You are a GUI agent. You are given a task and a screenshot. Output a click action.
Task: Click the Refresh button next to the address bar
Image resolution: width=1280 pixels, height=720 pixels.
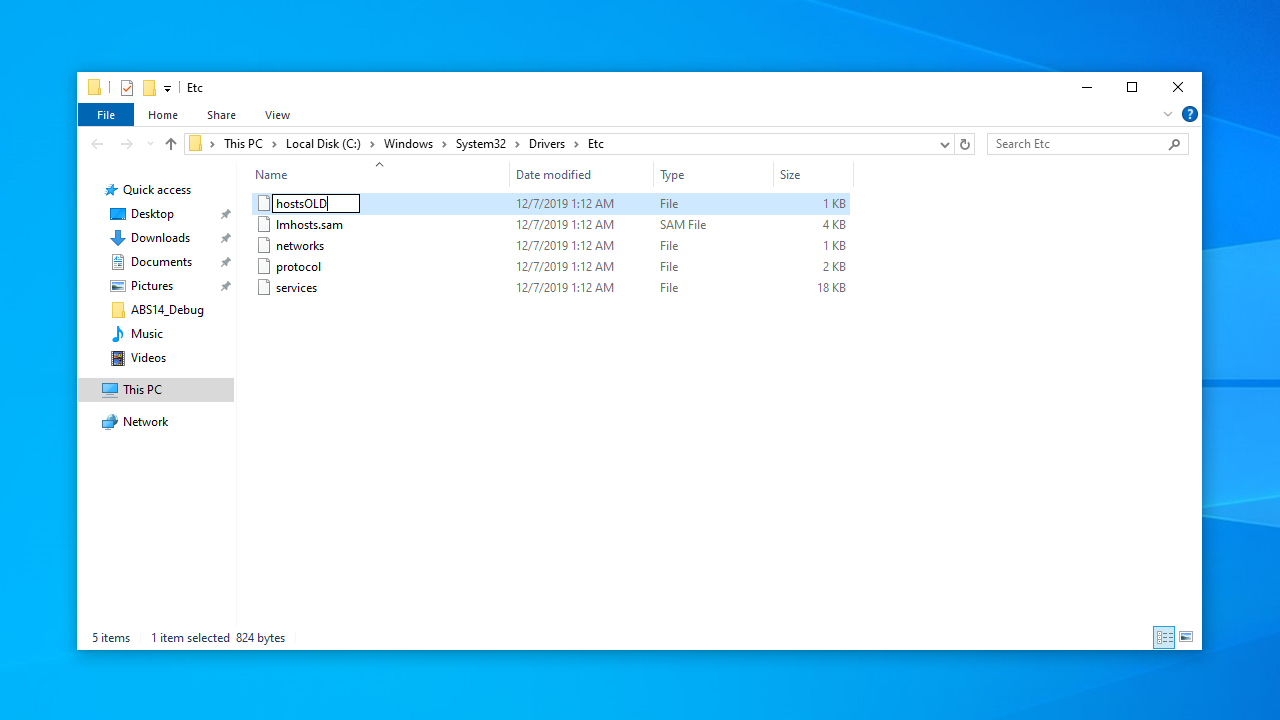[965, 144]
